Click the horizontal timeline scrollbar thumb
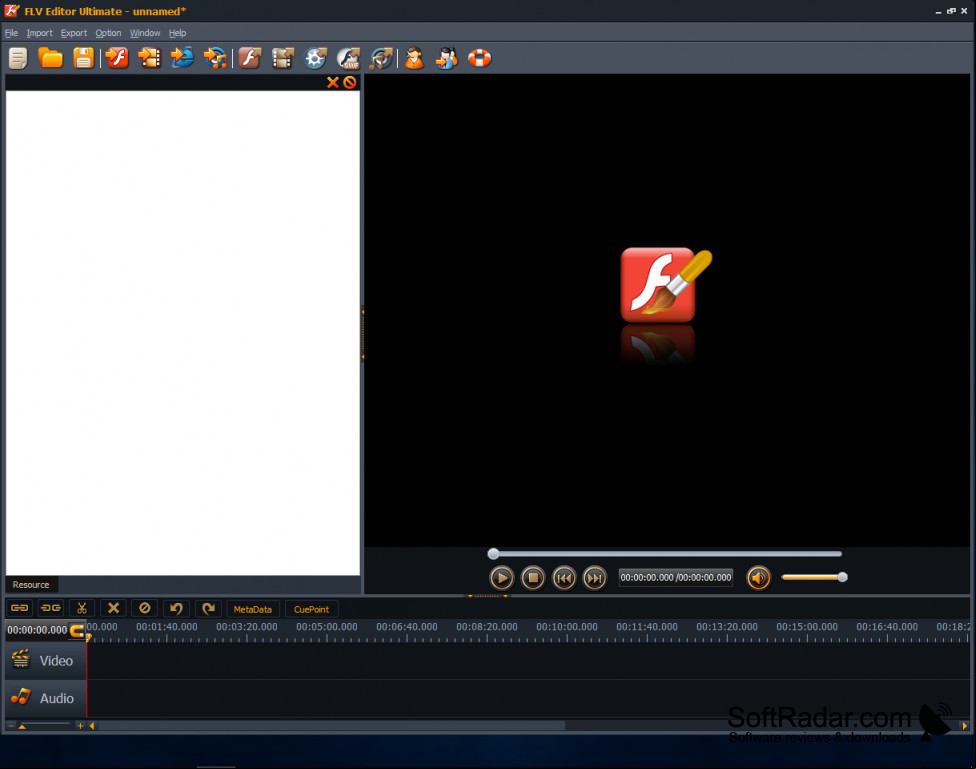Viewport: 976px width, 769px height. pyautogui.click(x=332, y=725)
